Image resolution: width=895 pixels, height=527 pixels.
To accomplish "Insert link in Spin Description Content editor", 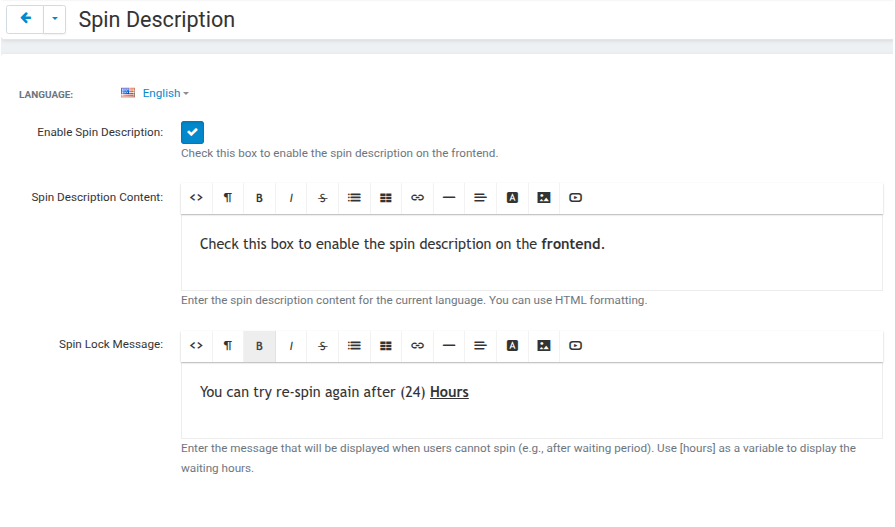I will pyautogui.click(x=417, y=198).
